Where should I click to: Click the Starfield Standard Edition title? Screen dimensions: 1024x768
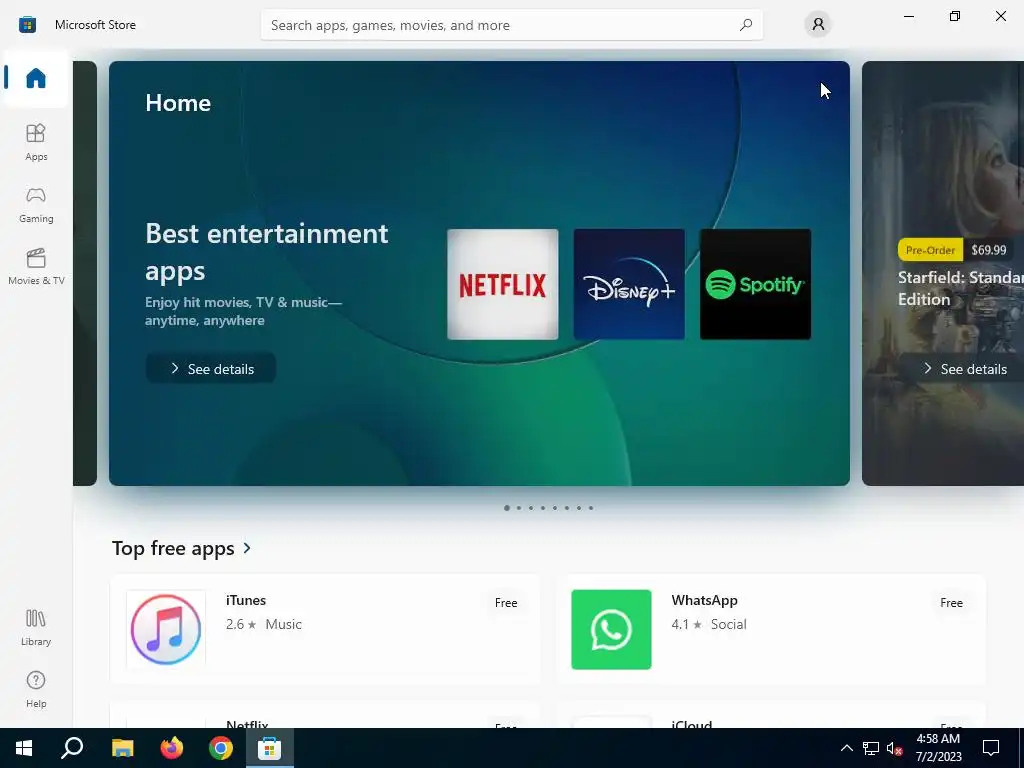click(960, 288)
